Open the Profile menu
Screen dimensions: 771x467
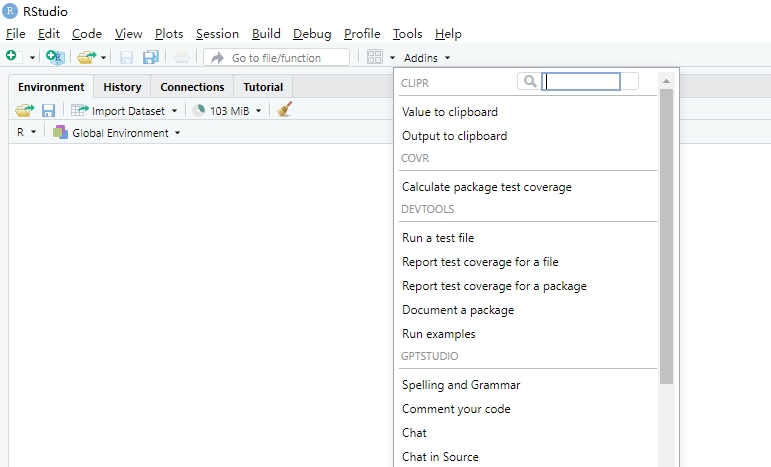coord(362,34)
